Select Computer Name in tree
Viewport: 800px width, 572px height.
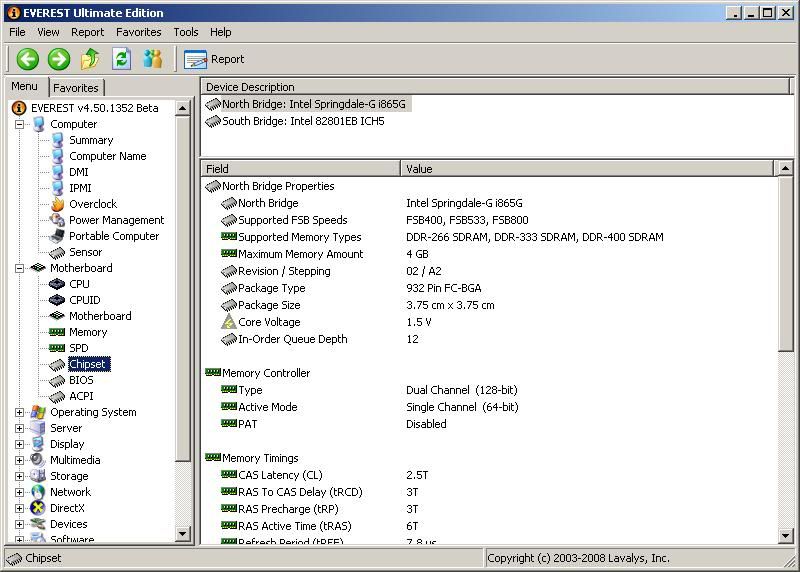pyautogui.click(x=108, y=156)
